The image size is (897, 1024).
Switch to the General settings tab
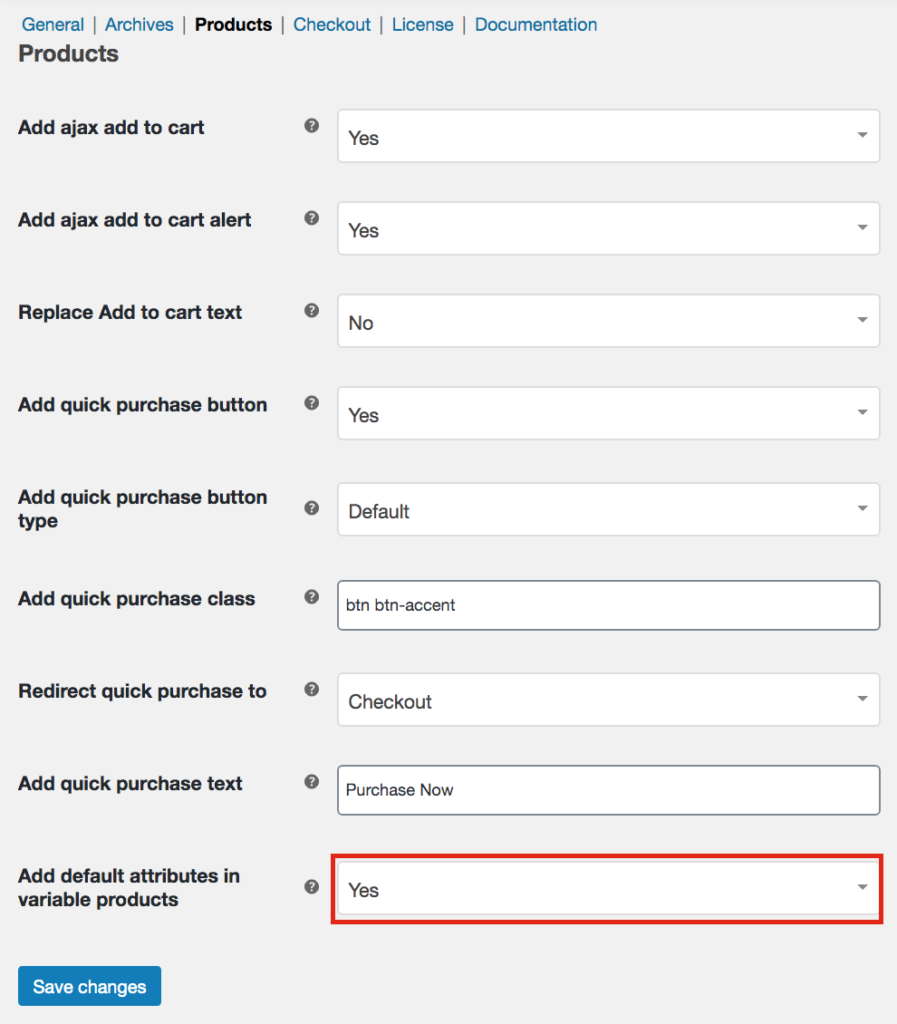click(x=53, y=25)
